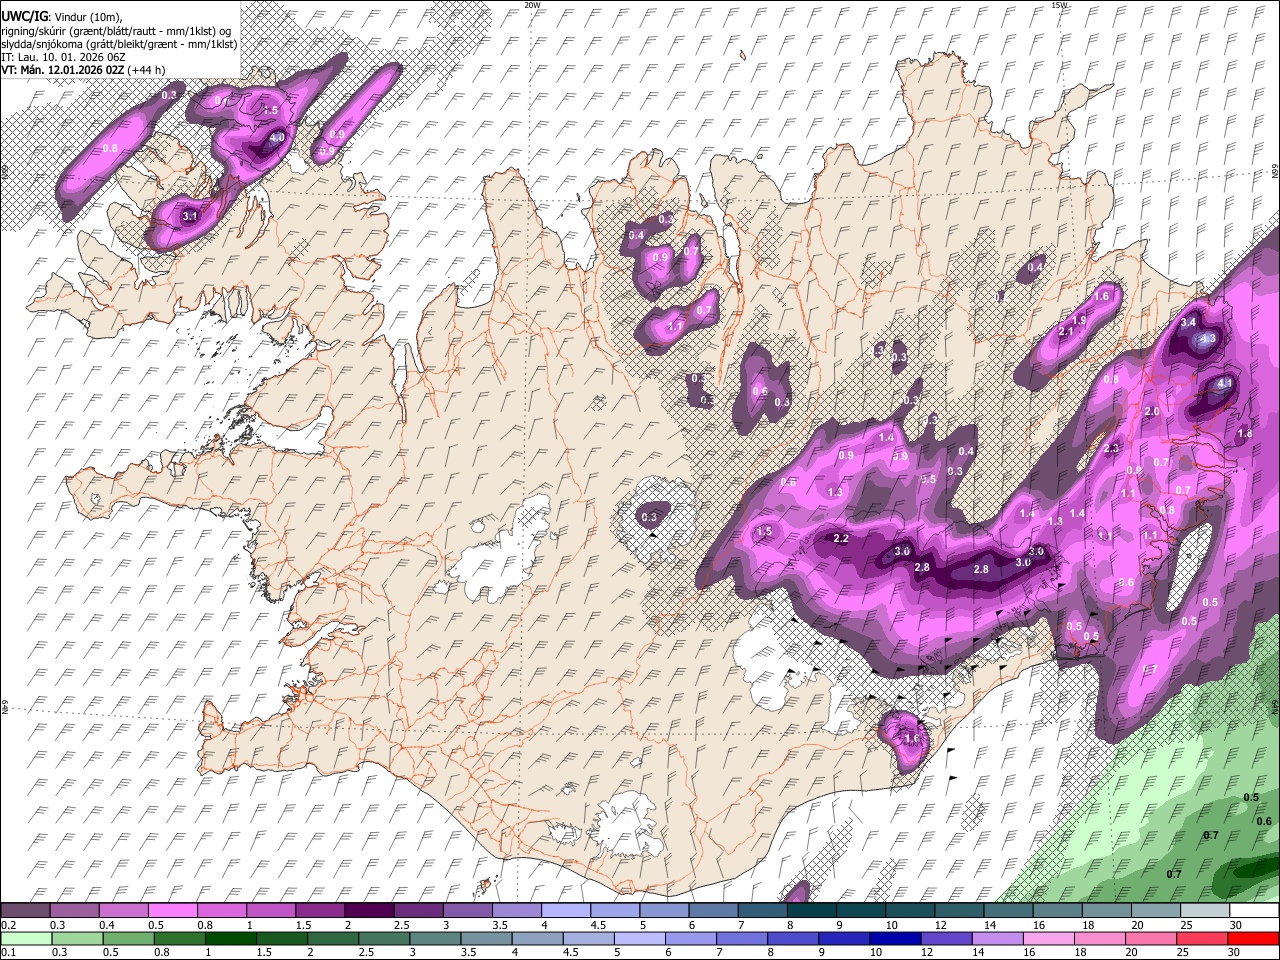Click the '3.4' value in the east
This screenshot has width=1280, height=960.
click(x=1188, y=323)
